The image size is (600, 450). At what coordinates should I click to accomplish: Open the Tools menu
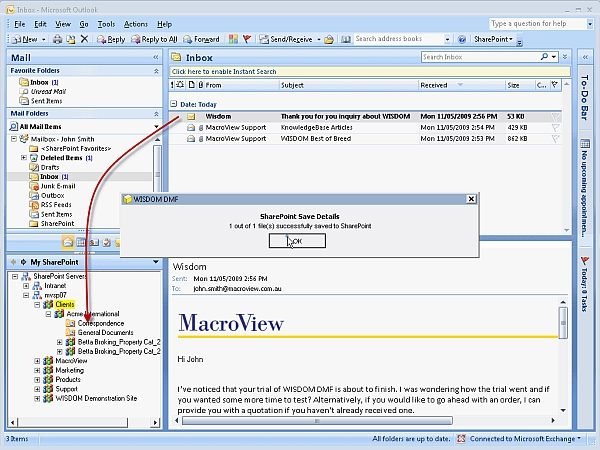tap(106, 24)
